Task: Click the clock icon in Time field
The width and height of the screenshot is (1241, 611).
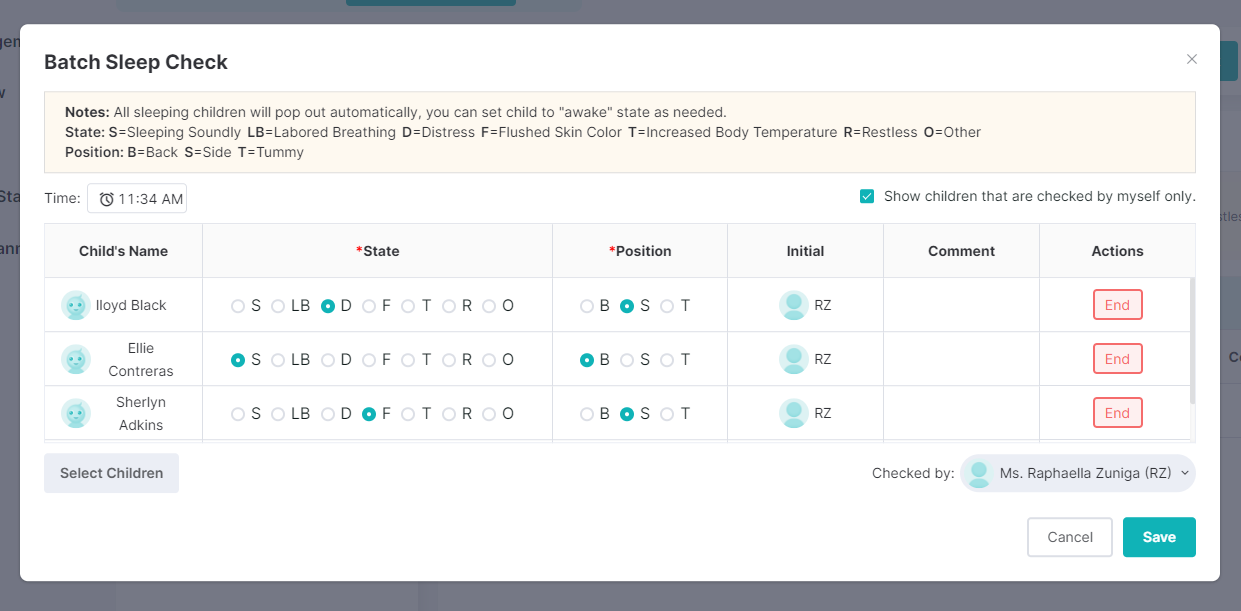Action: tap(106, 199)
